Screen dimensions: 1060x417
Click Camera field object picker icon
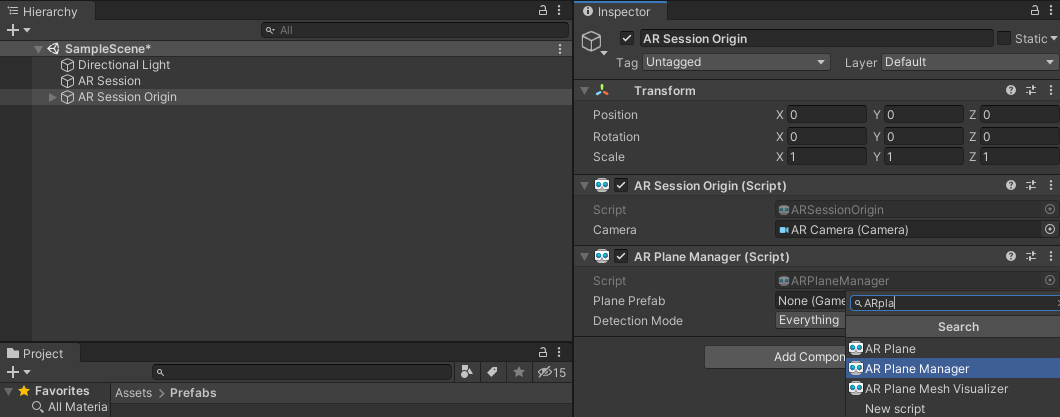1049,230
